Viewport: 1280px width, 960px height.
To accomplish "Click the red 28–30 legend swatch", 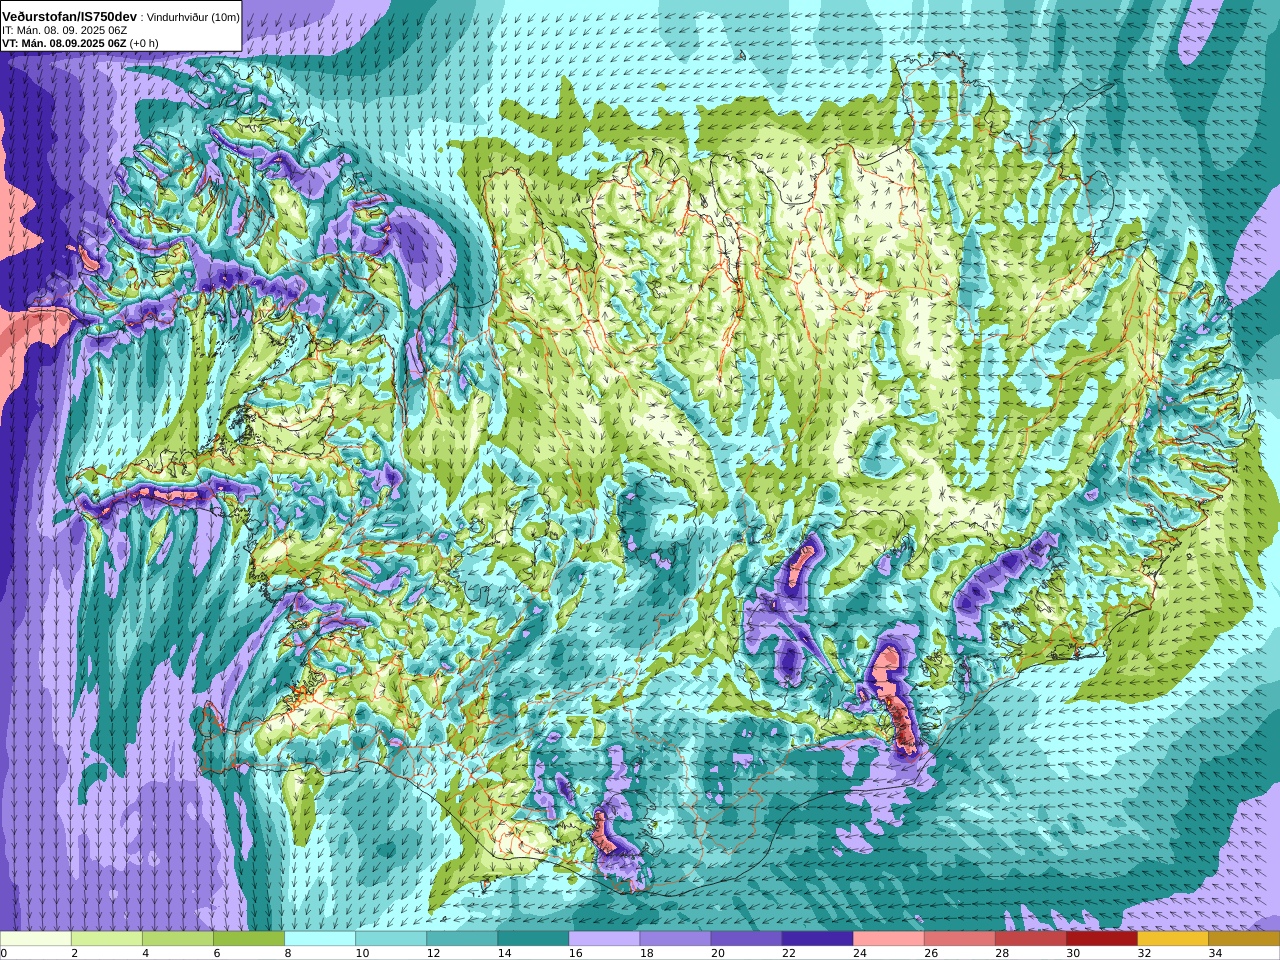I will tap(1030, 939).
